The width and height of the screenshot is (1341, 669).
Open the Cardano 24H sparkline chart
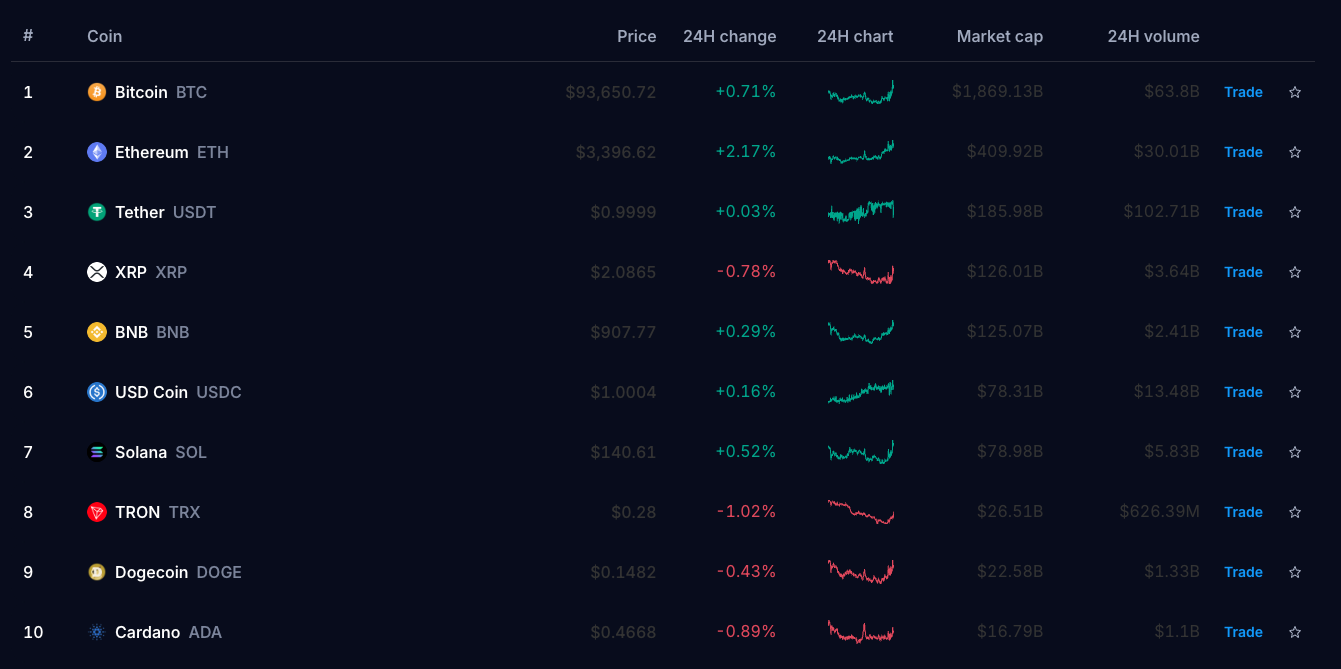(x=861, y=632)
